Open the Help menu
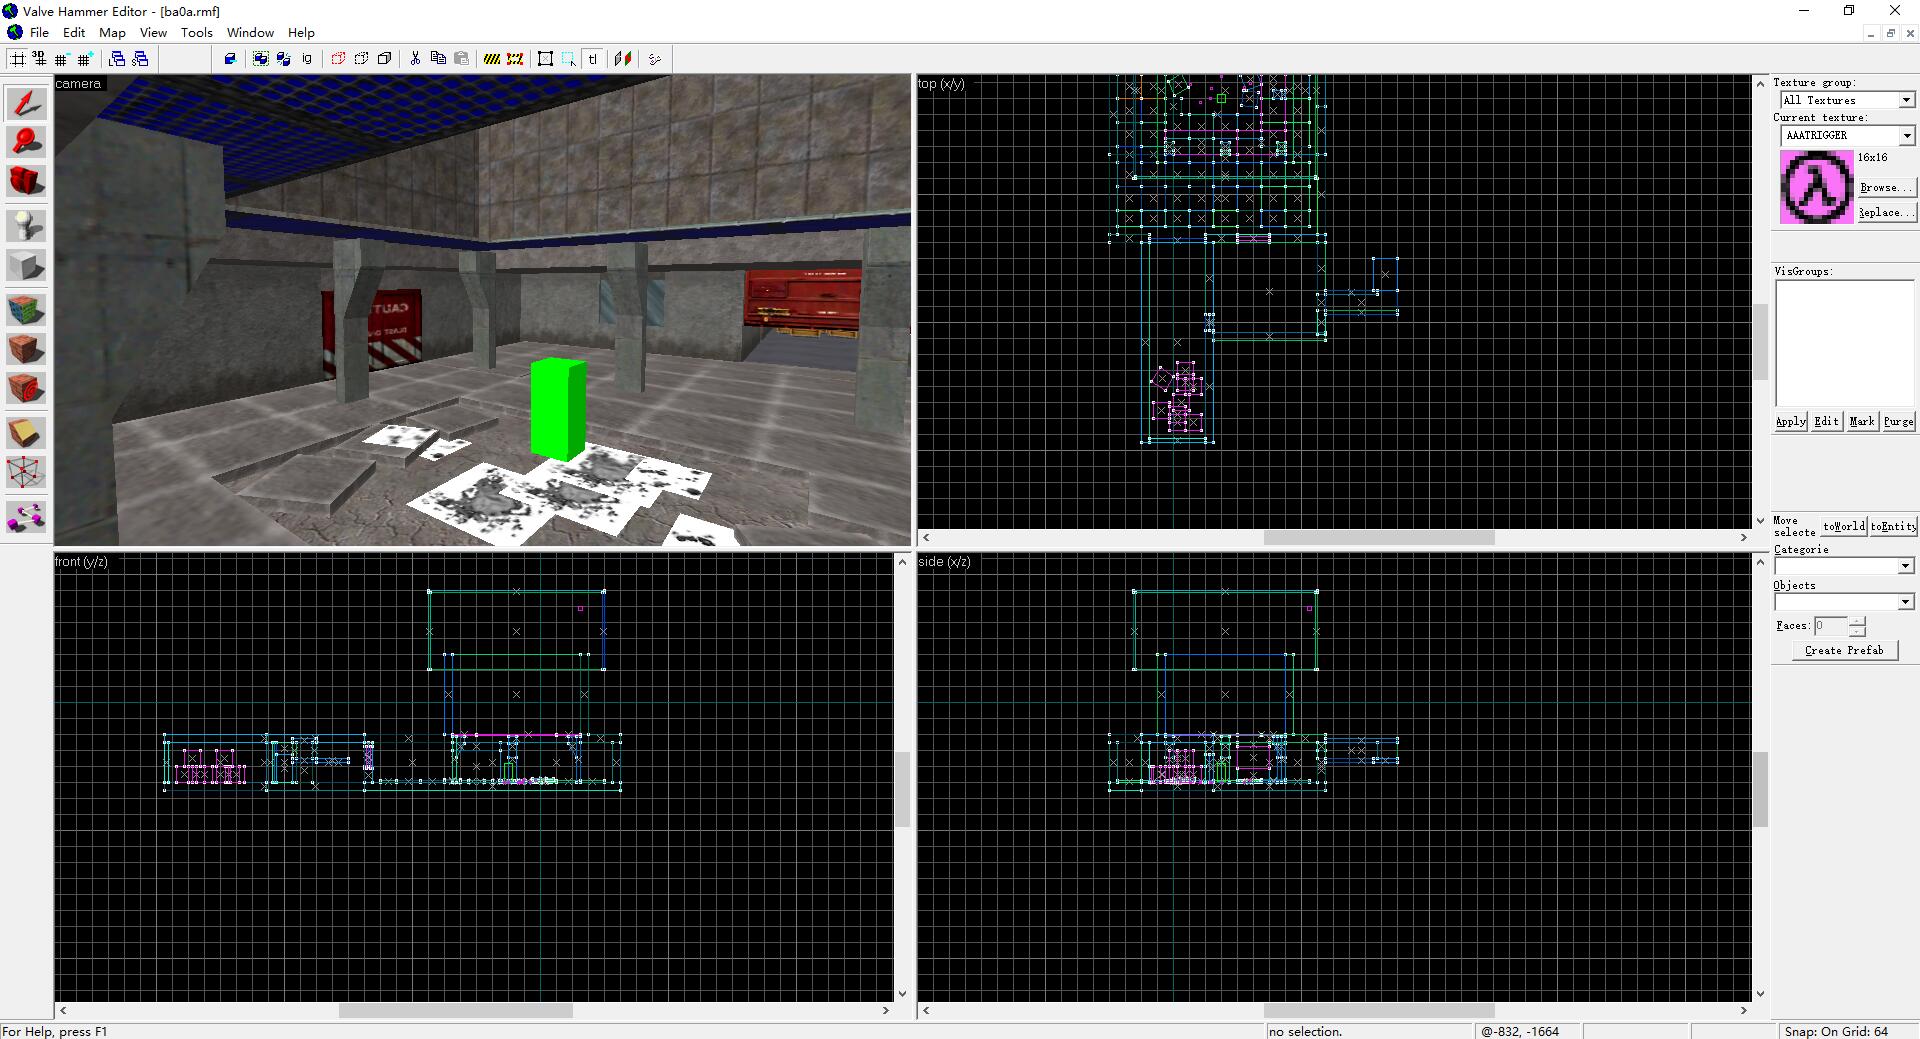The image size is (1920, 1039). [301, 32]
